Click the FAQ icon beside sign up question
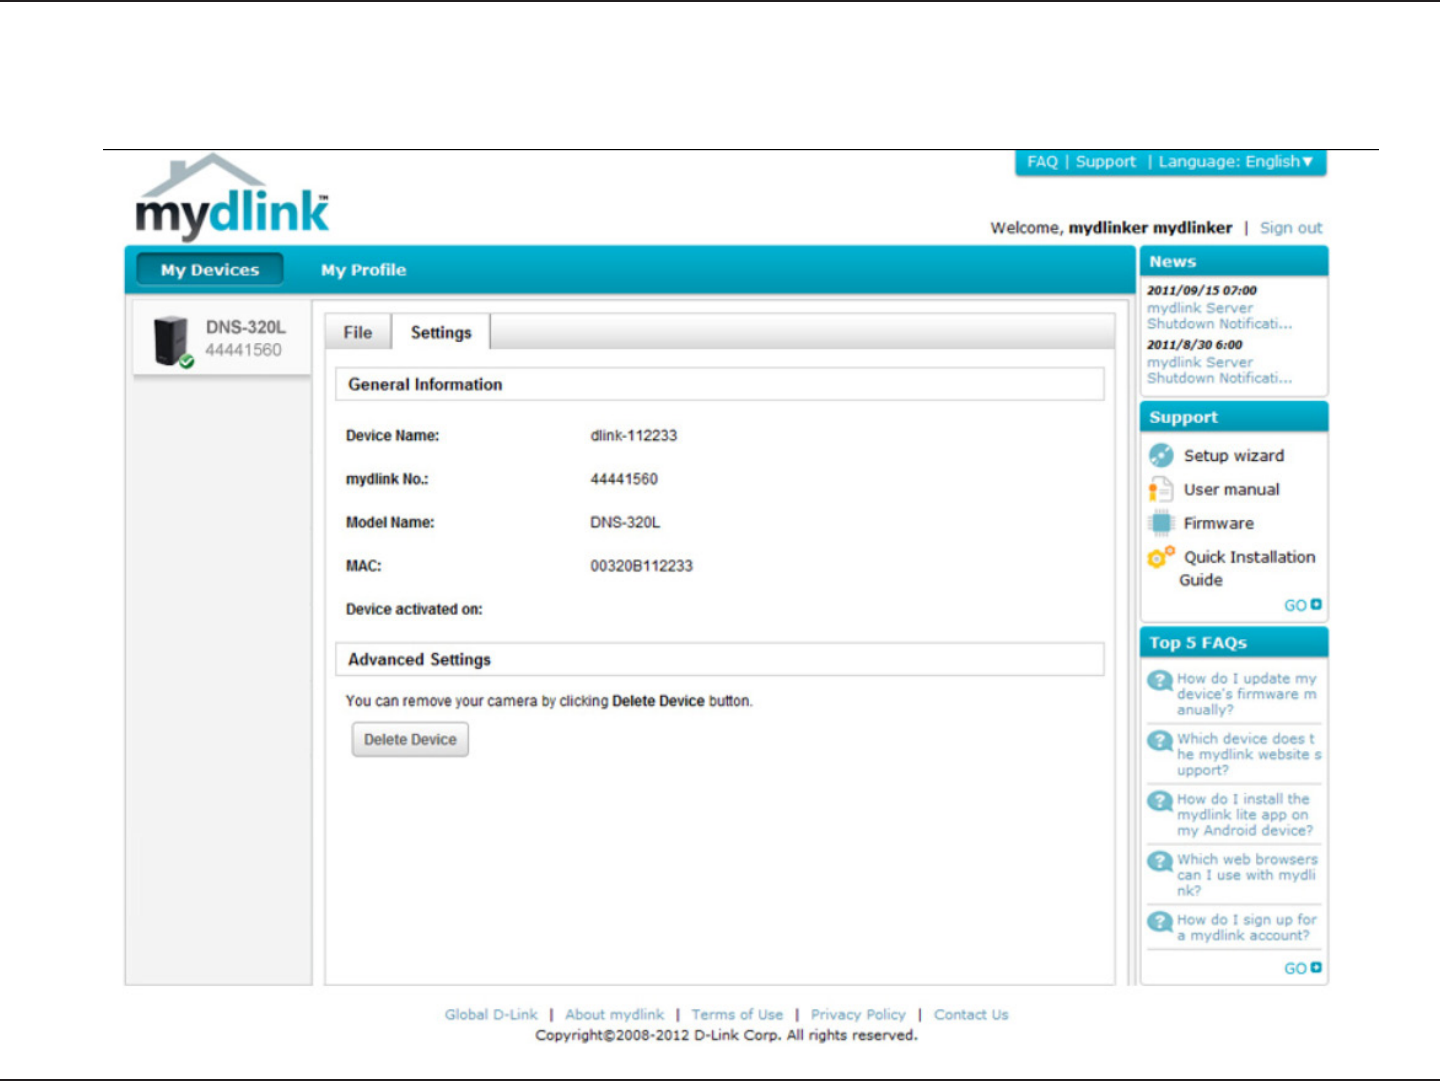This screenshot has height=1081, width=1440. pos(1160,921)
